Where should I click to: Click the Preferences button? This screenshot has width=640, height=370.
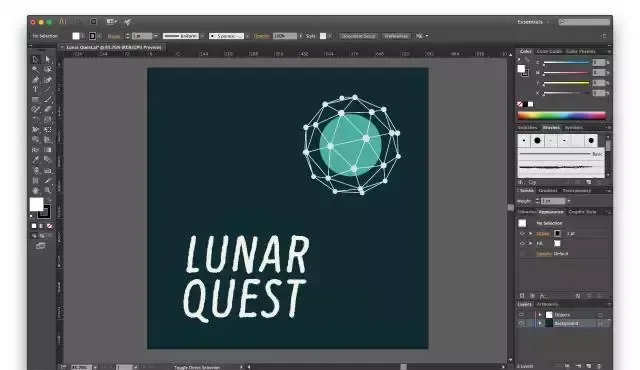point(396,36)
